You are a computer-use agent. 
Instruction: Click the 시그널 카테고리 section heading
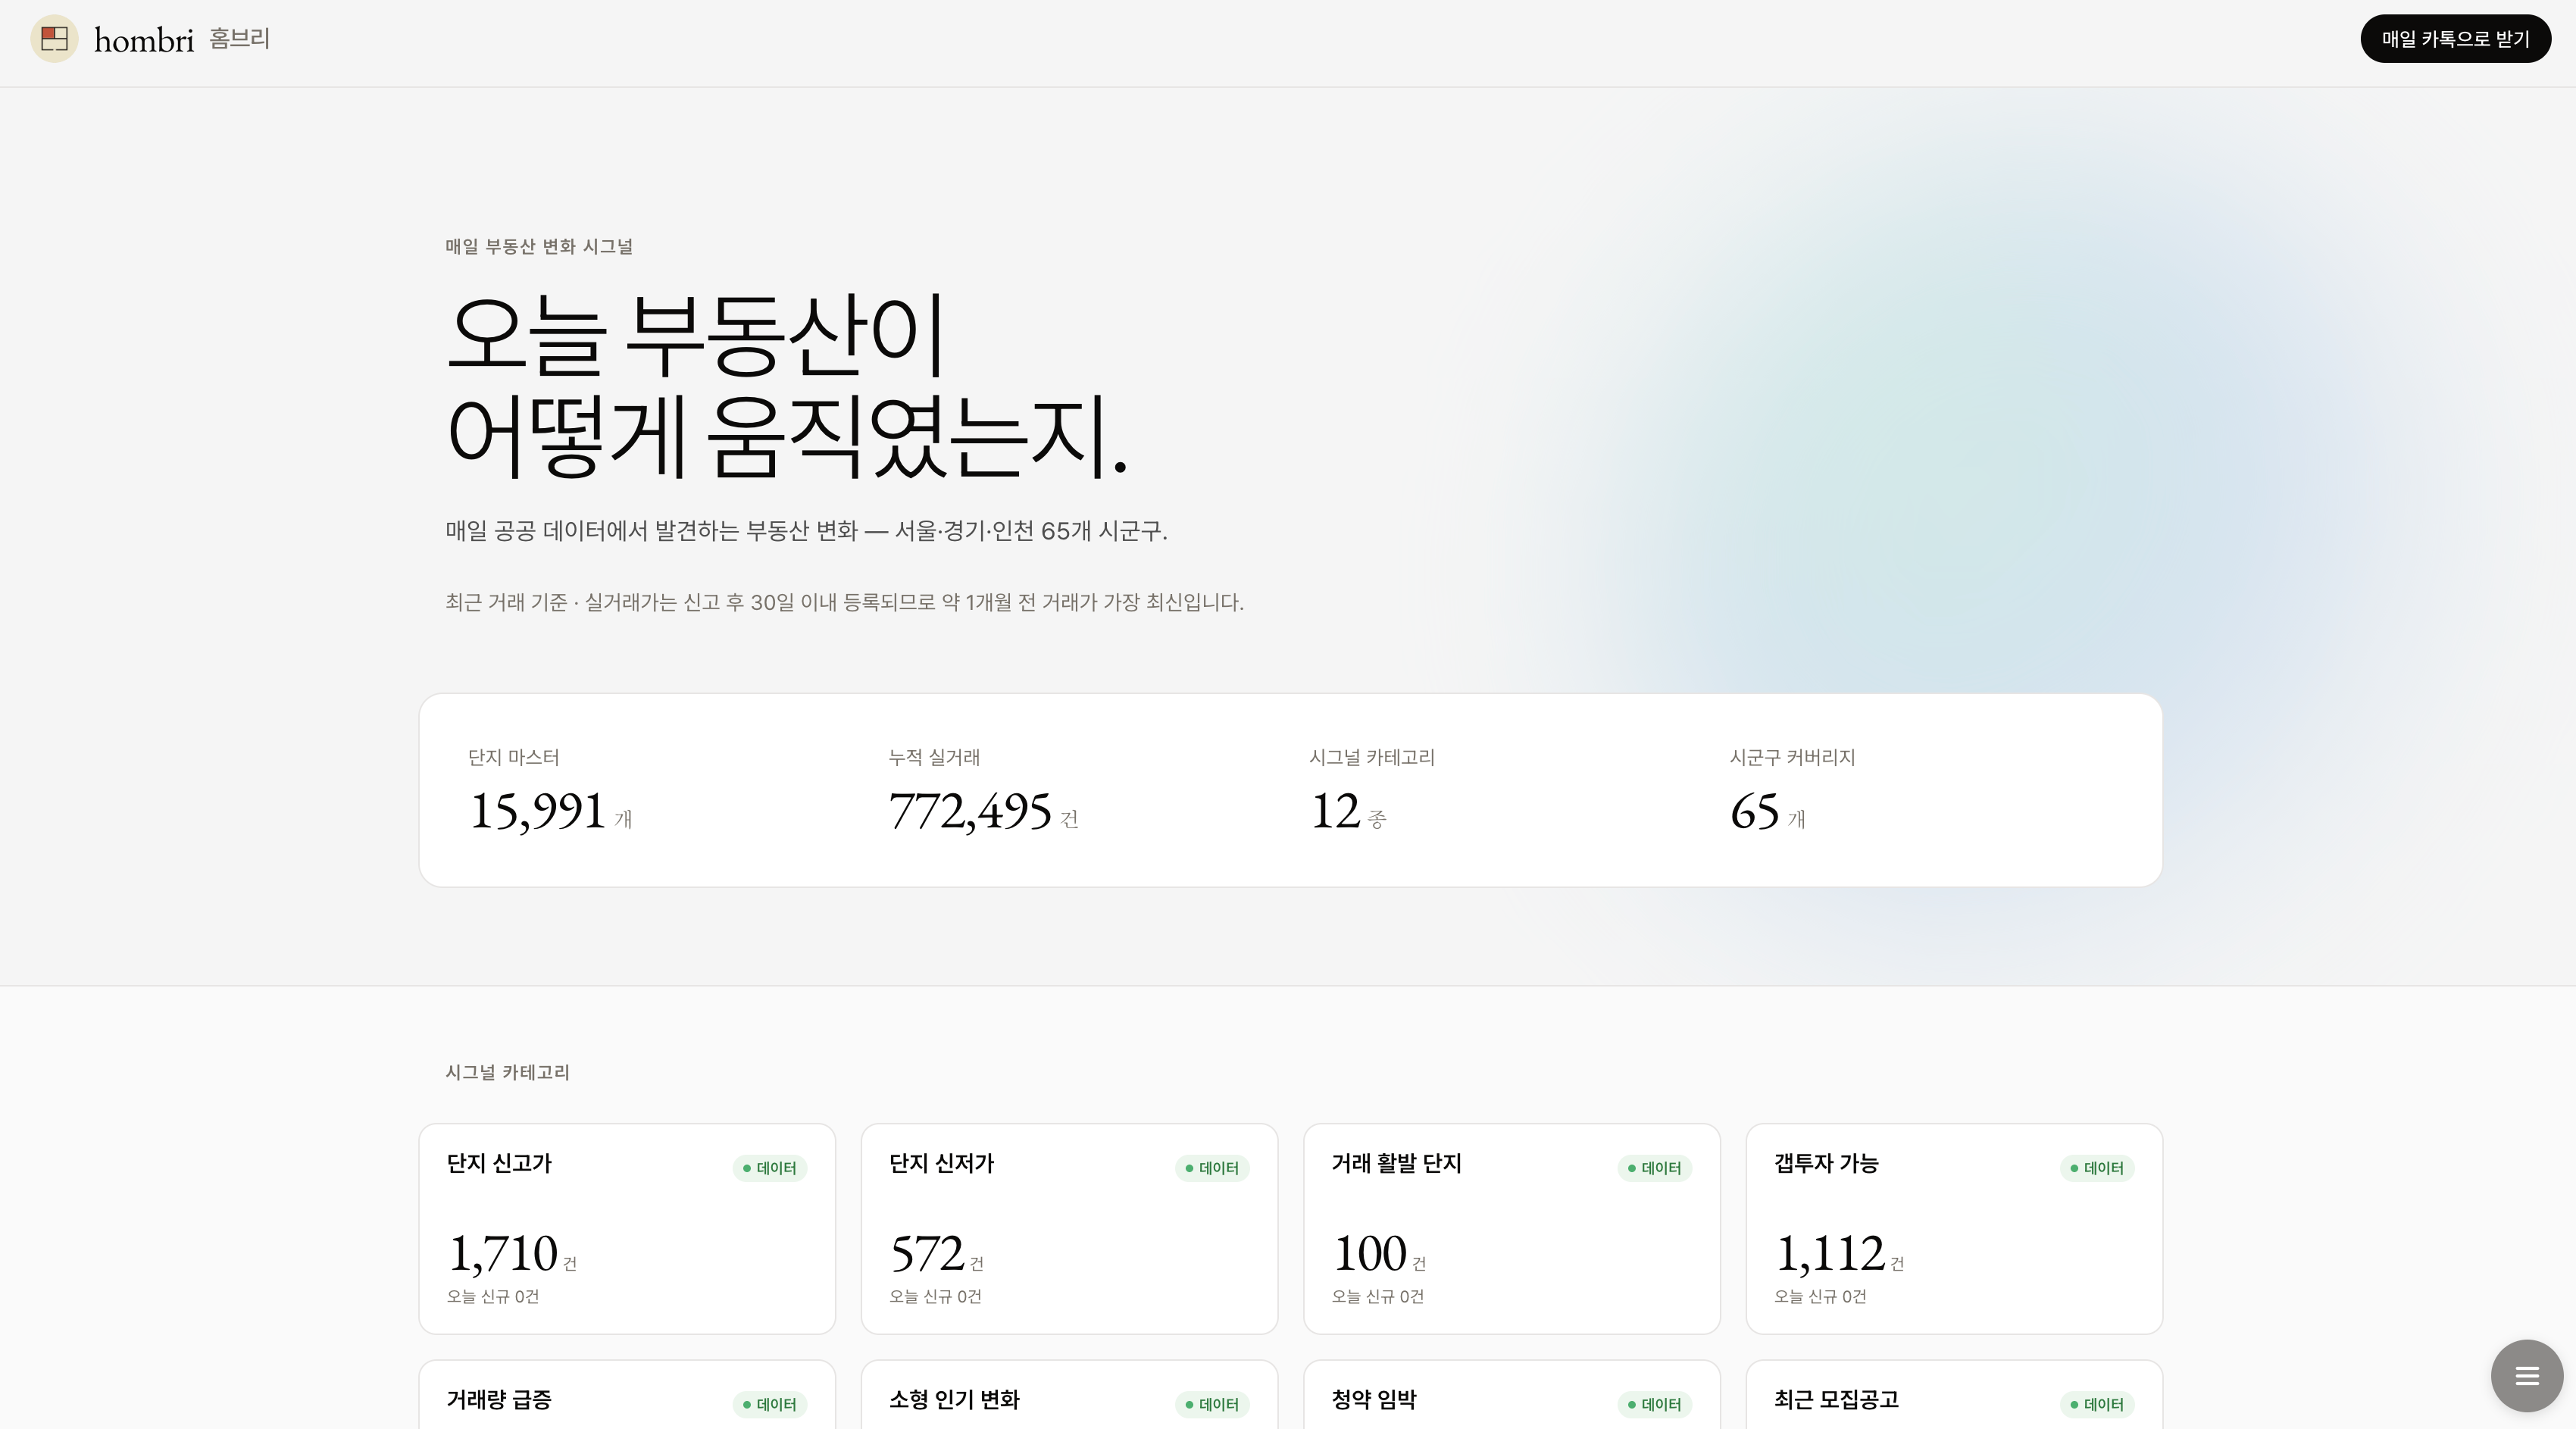[x=507, y=1072]
